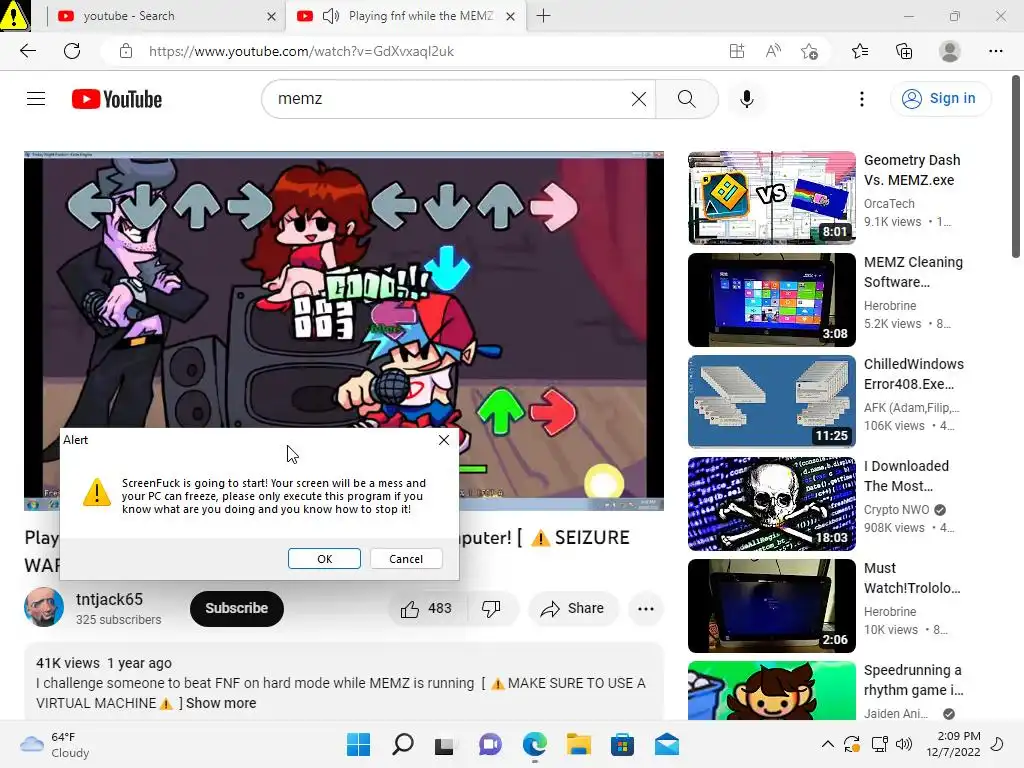Open 'Must Watch!Trololo...' video thumbnail

772,605
